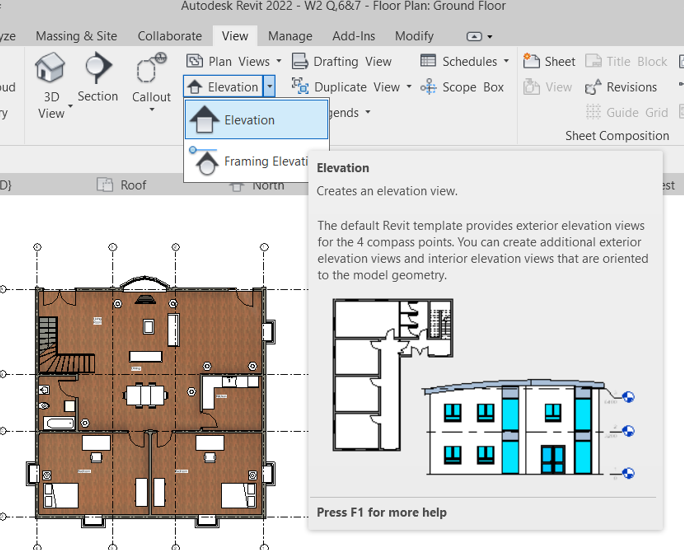Choose Framing Elevation from the dropdown
This screenshot has width=684, height=550.
point(246,161)
